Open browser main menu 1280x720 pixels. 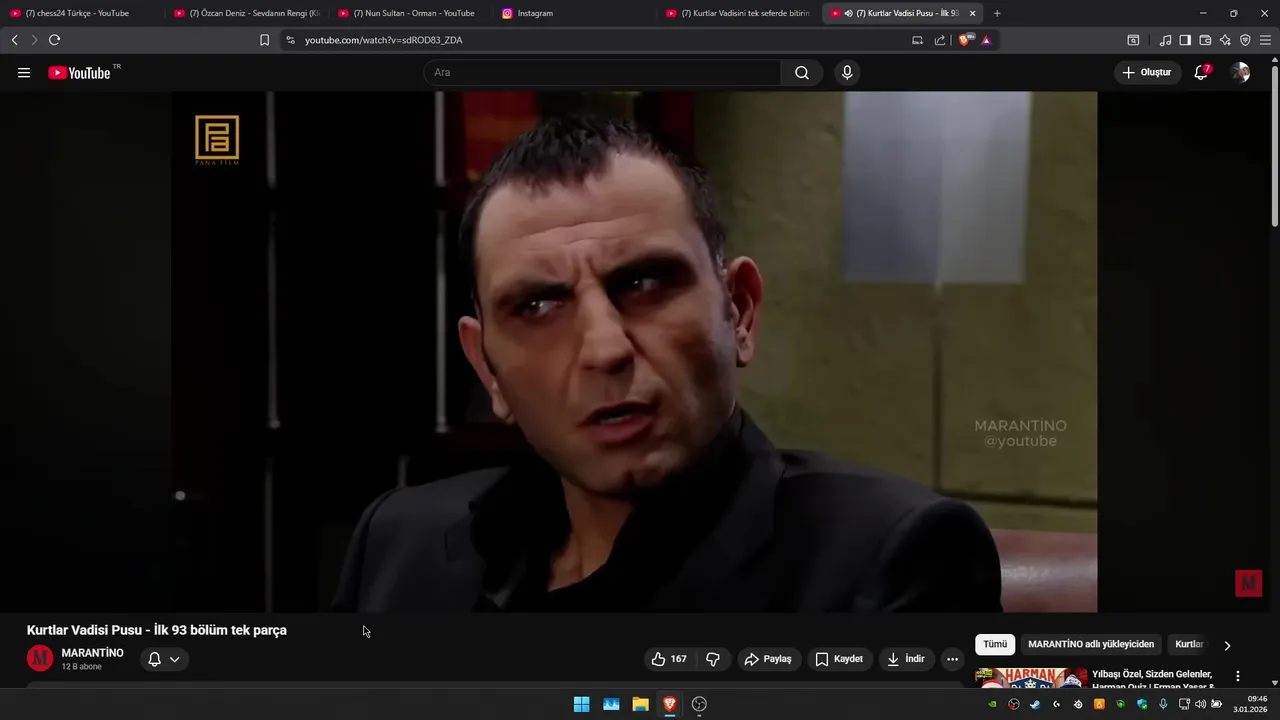tap(1265, 40)
